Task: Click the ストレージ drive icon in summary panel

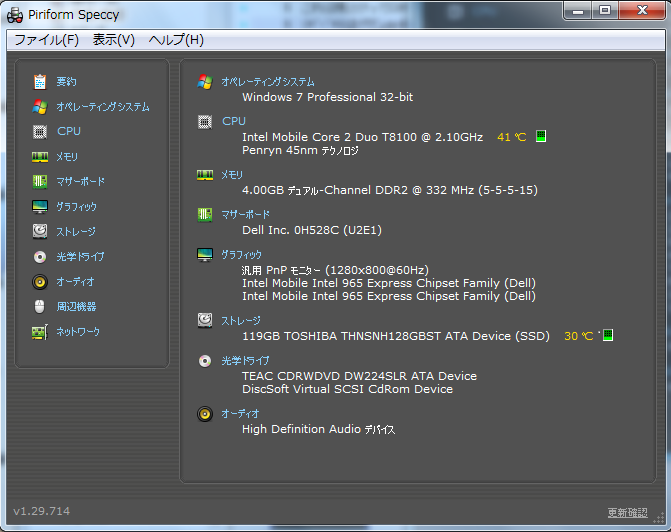Action: coord(205,320)
